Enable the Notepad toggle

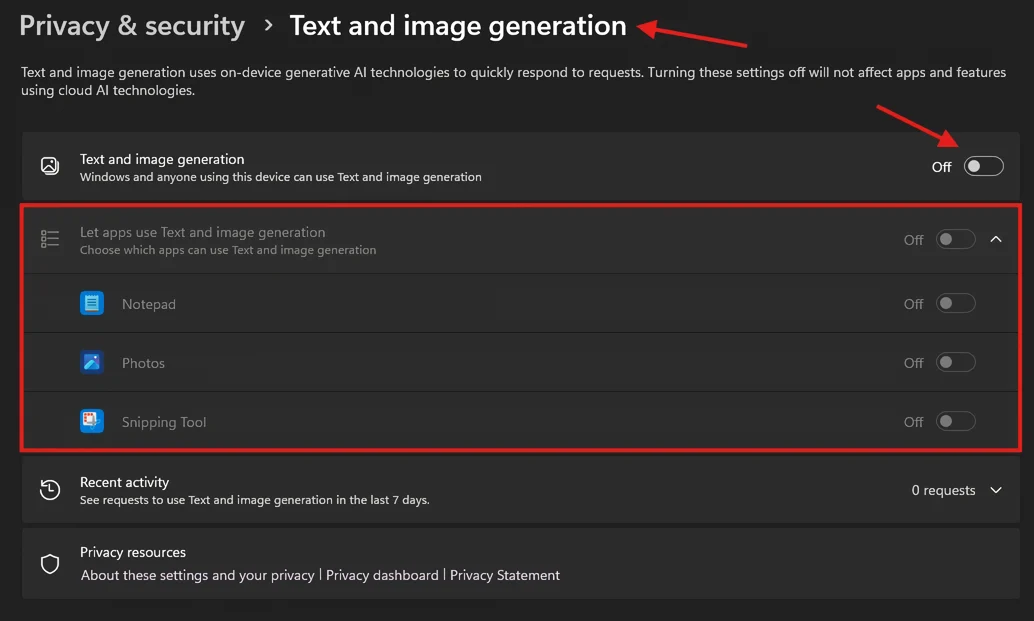[956, 303]
